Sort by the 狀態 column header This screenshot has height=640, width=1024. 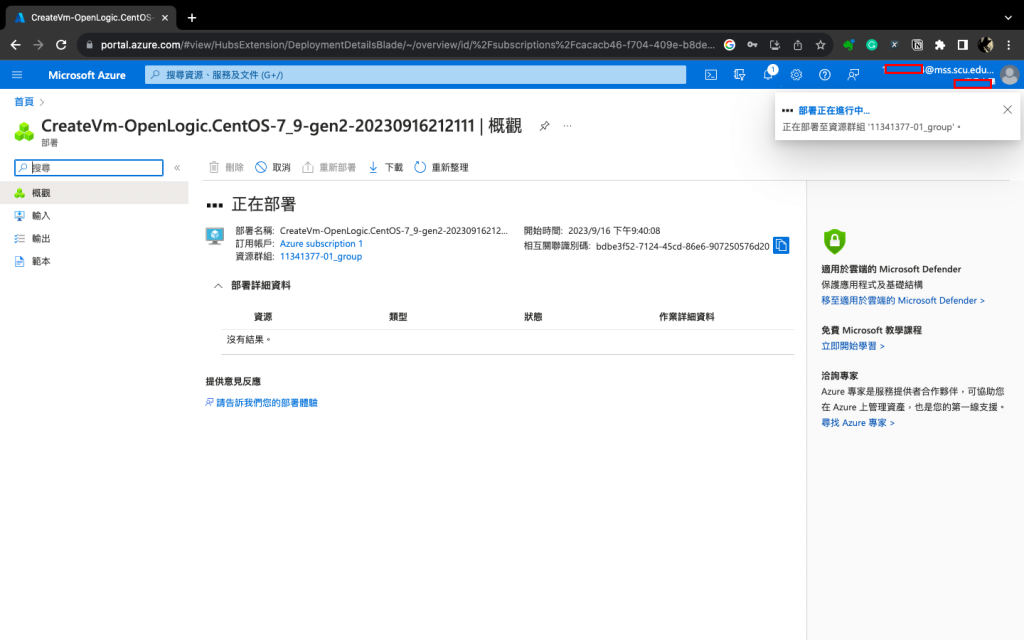click(x=533, y=317)
